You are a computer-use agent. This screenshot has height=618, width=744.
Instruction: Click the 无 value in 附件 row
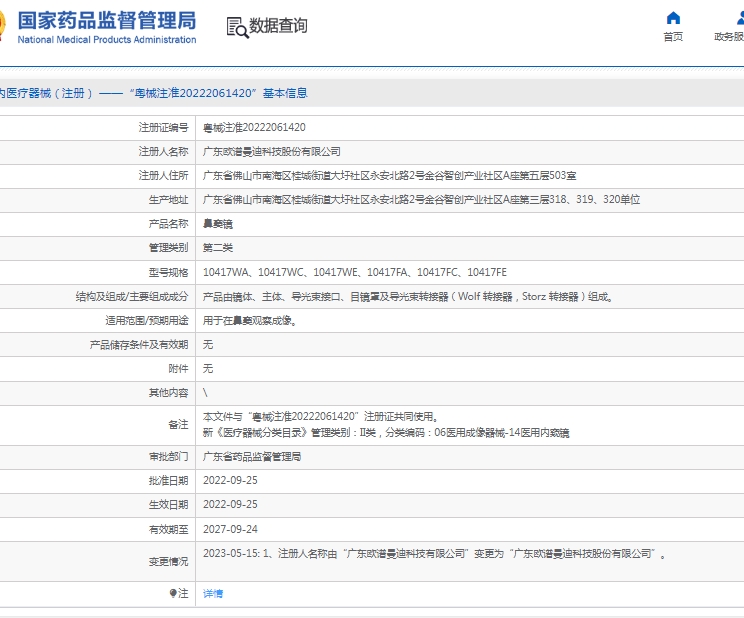(208, 368)
